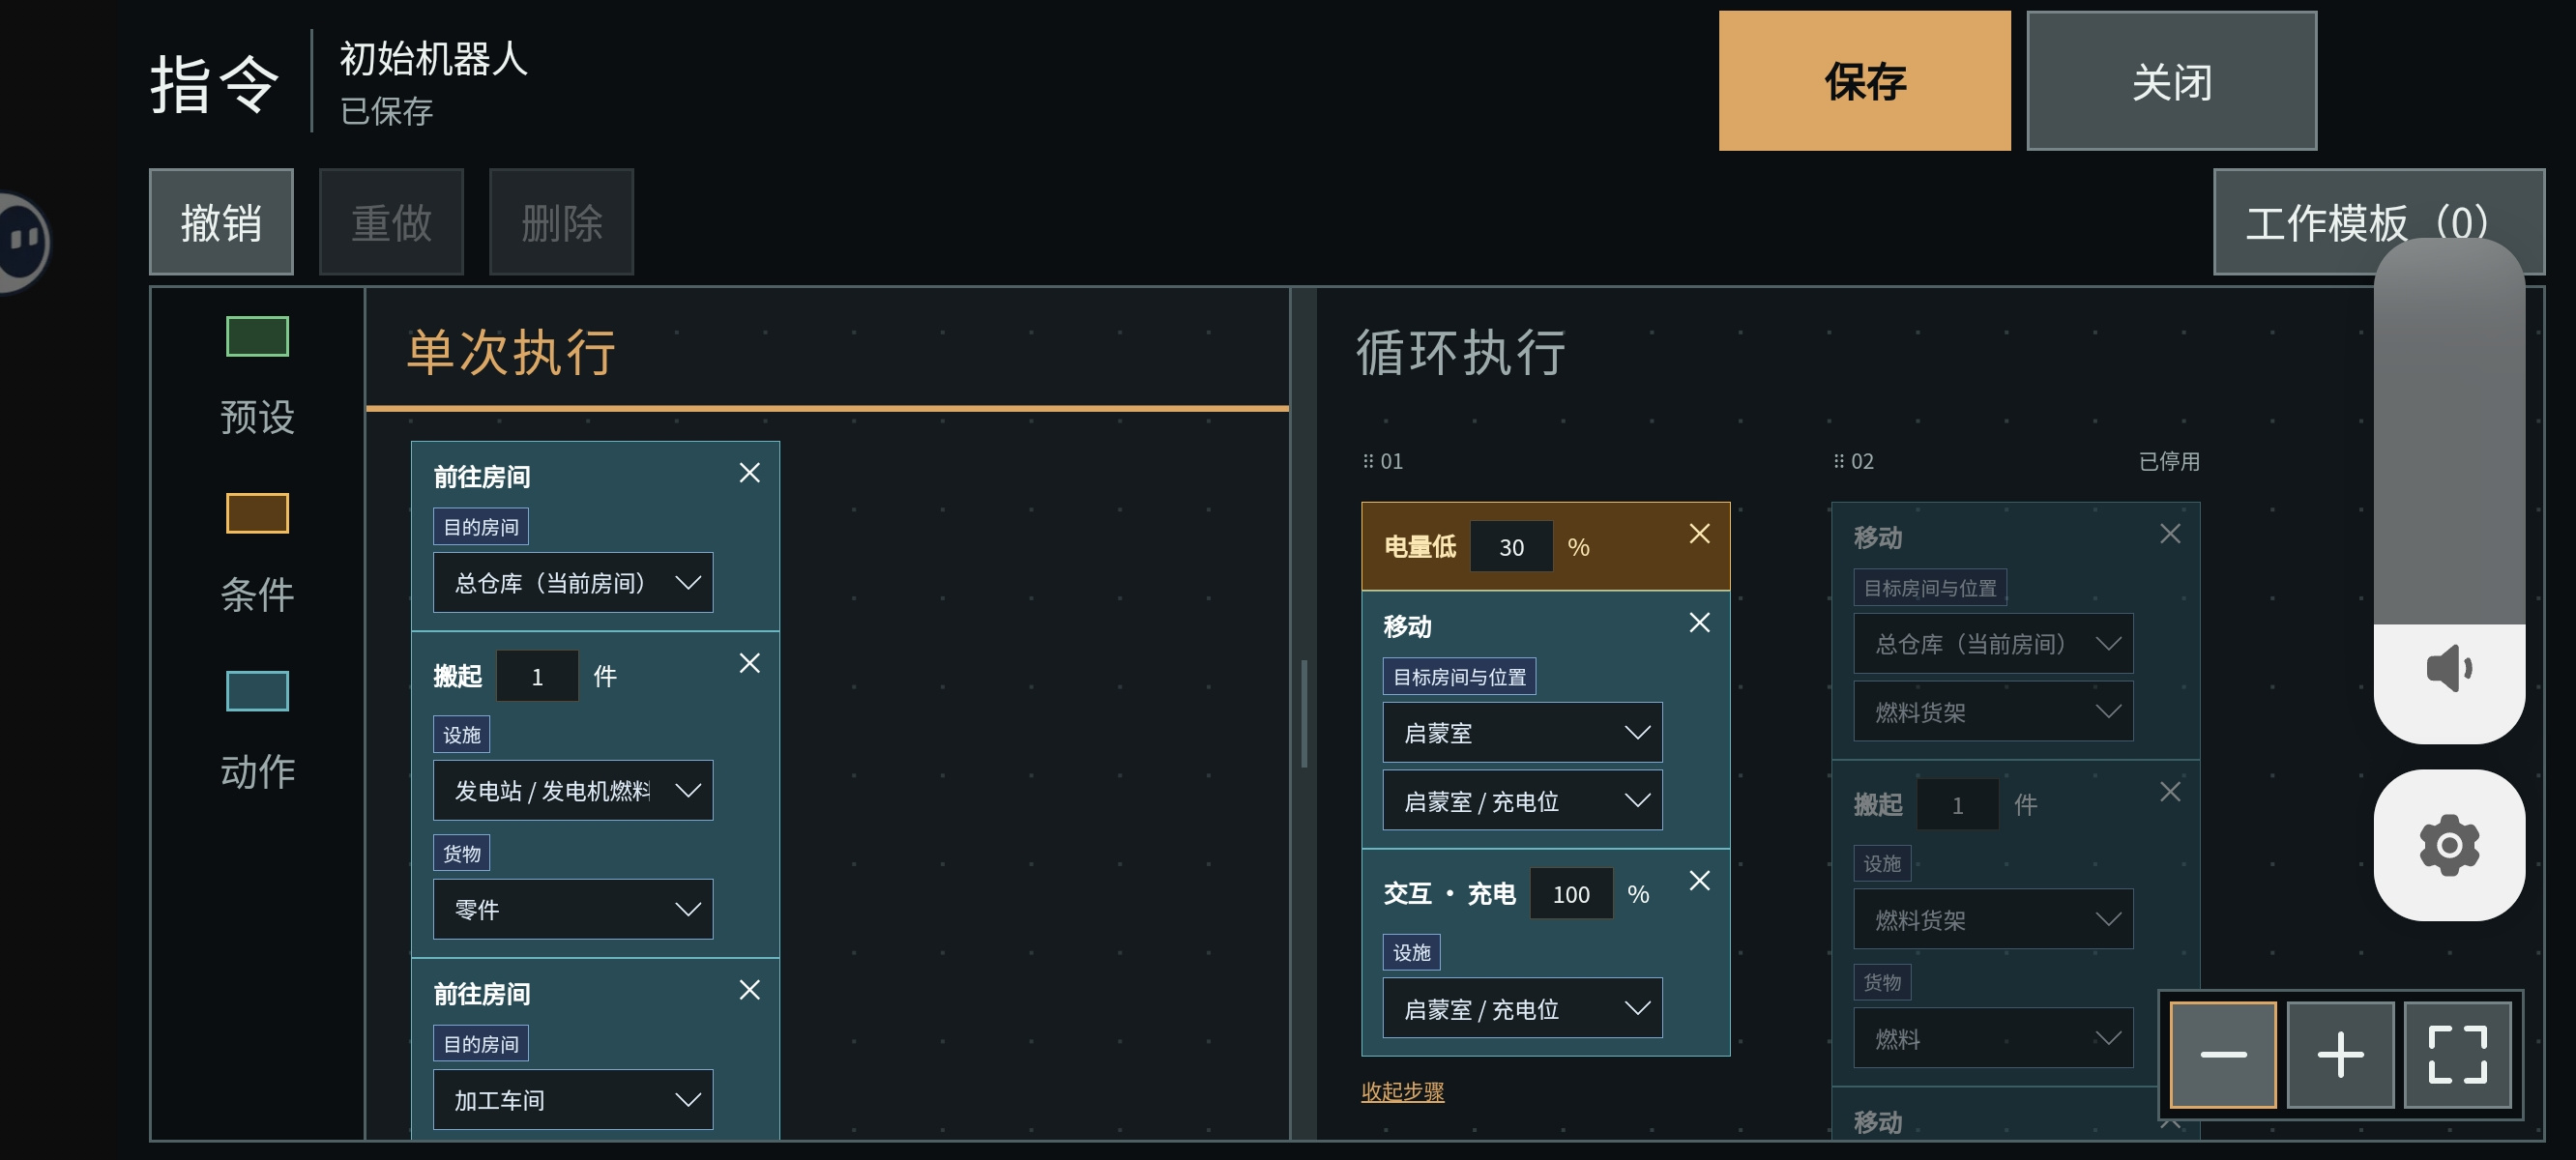Collapse steps via 收起步骤 link
2576x1160 pixels.
click(x=1402, y=1091)
